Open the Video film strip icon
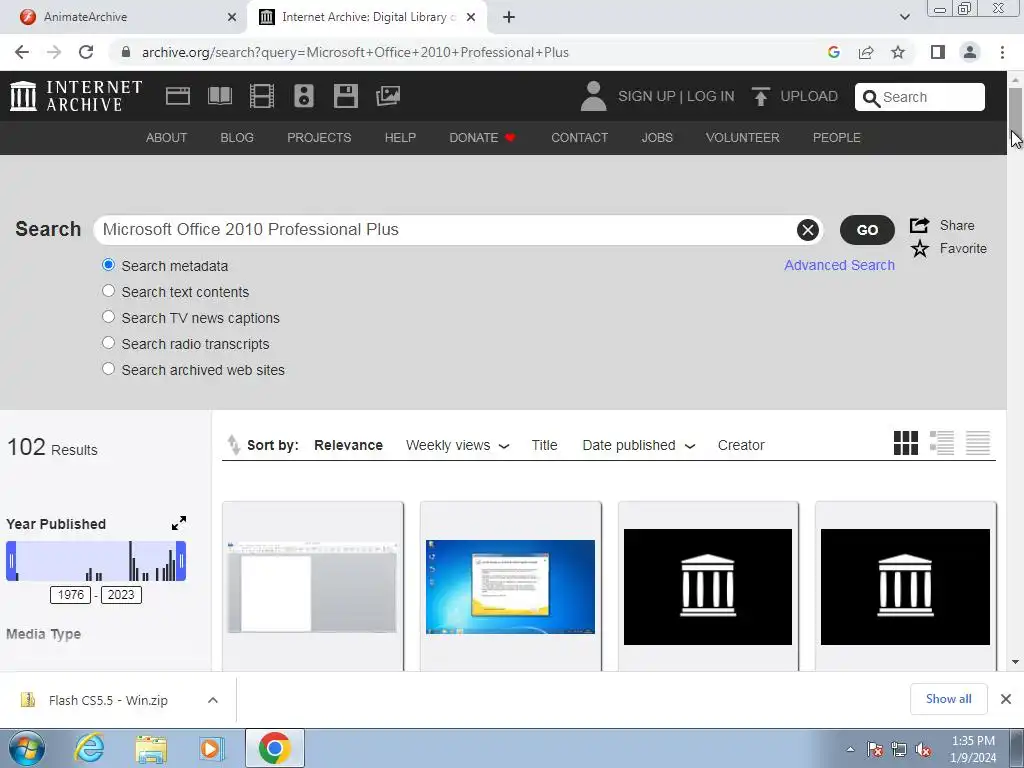 (261, 96)
